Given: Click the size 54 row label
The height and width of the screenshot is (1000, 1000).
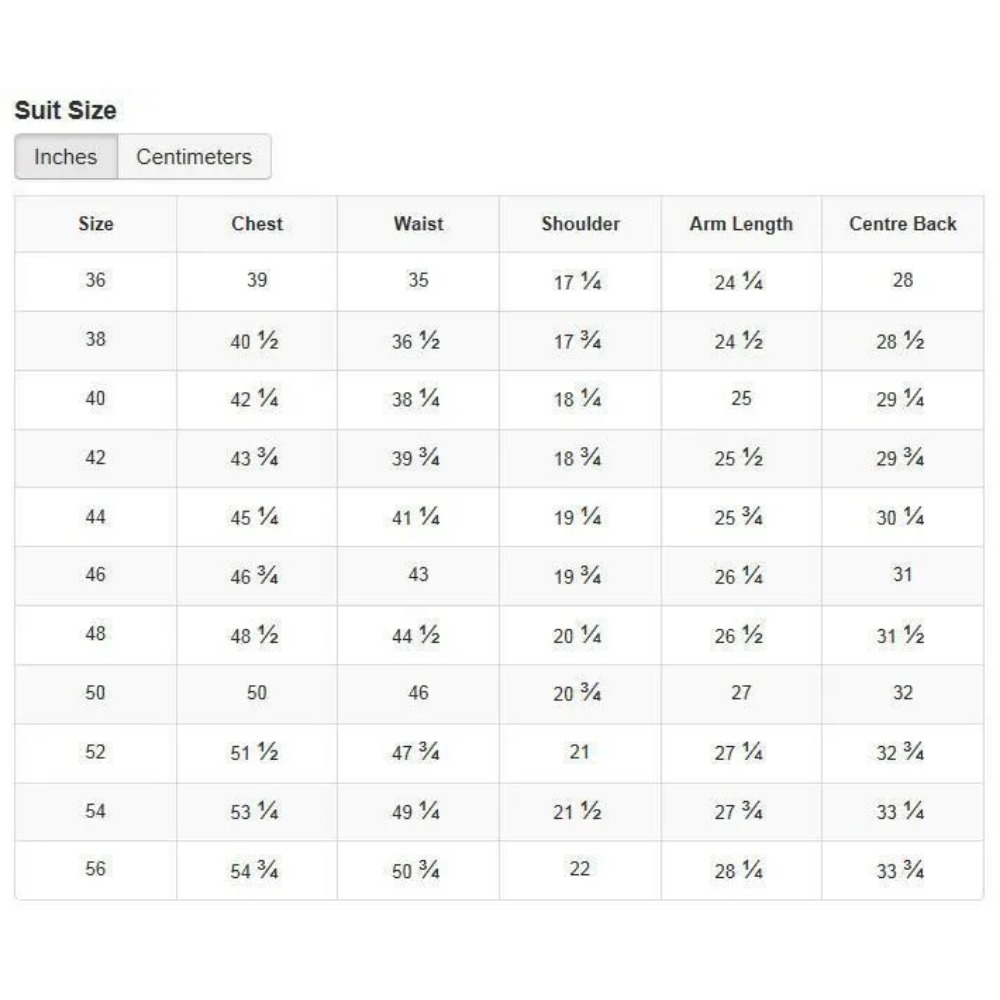Looking at the screenshot, I should [95, 811].
